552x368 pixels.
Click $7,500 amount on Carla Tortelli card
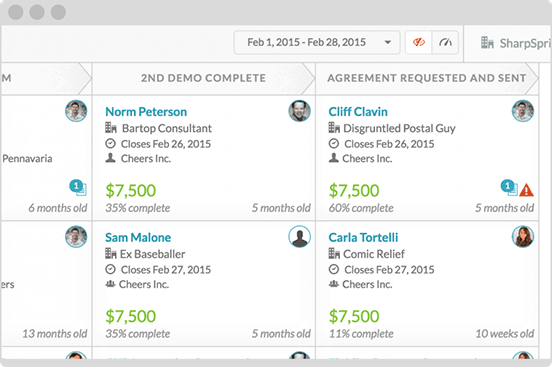(x=354, y=316)
